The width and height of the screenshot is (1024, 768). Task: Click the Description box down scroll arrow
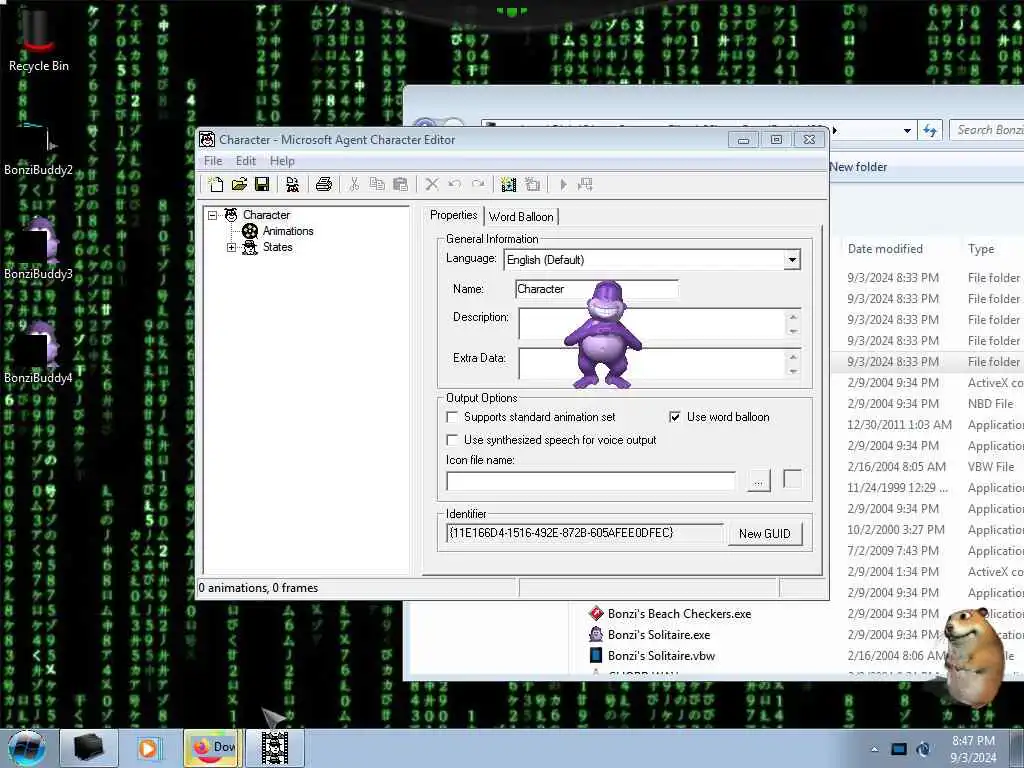coord(793,332)
